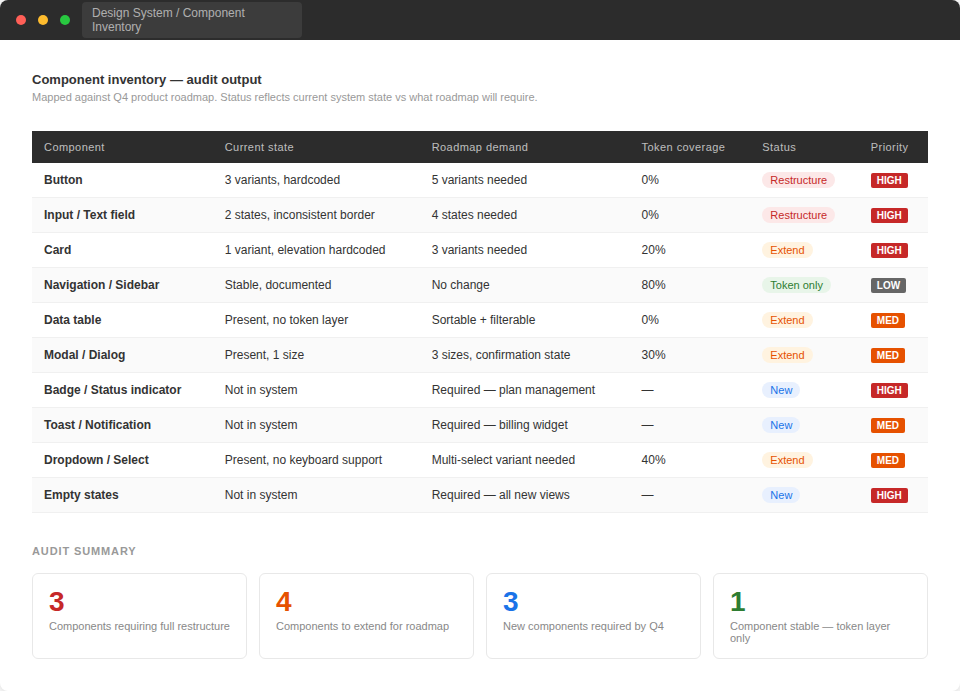This screenshot has width=960, height=691.
Task: Click the yellow minimize window button
Action: point(43,20)
